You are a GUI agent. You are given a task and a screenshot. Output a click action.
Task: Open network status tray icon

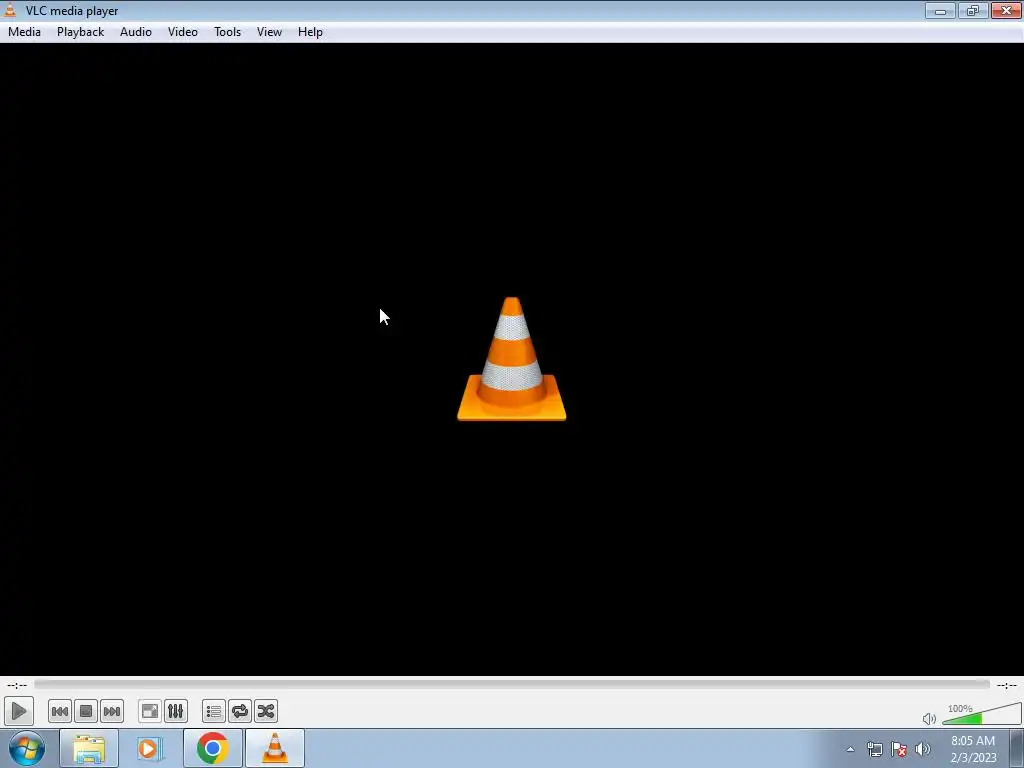click(x=874, y=749)
